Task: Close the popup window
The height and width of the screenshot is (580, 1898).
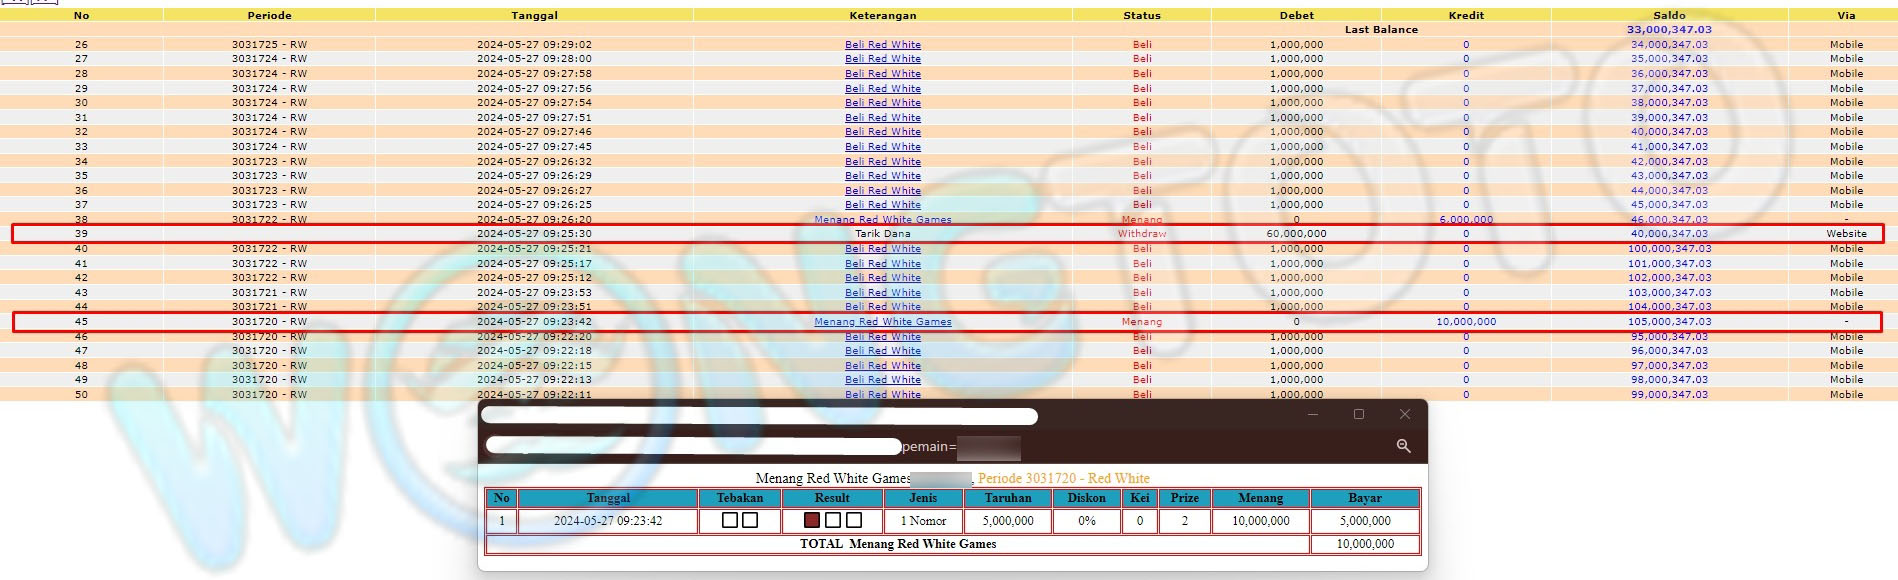Action: click(1404, 414)
